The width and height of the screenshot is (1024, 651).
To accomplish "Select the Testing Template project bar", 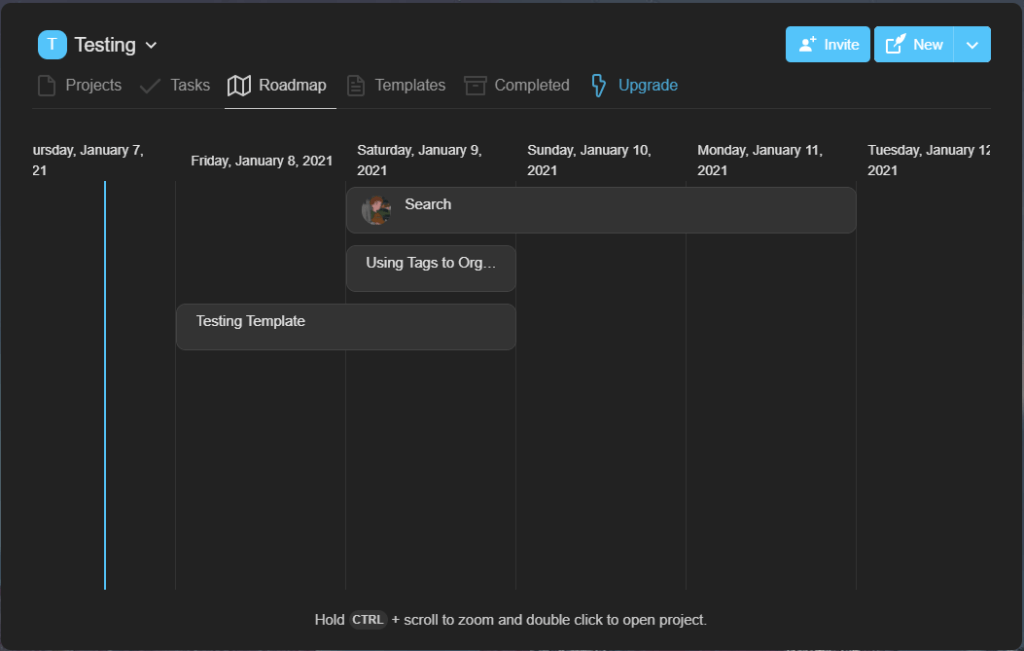I will (345, 327).
